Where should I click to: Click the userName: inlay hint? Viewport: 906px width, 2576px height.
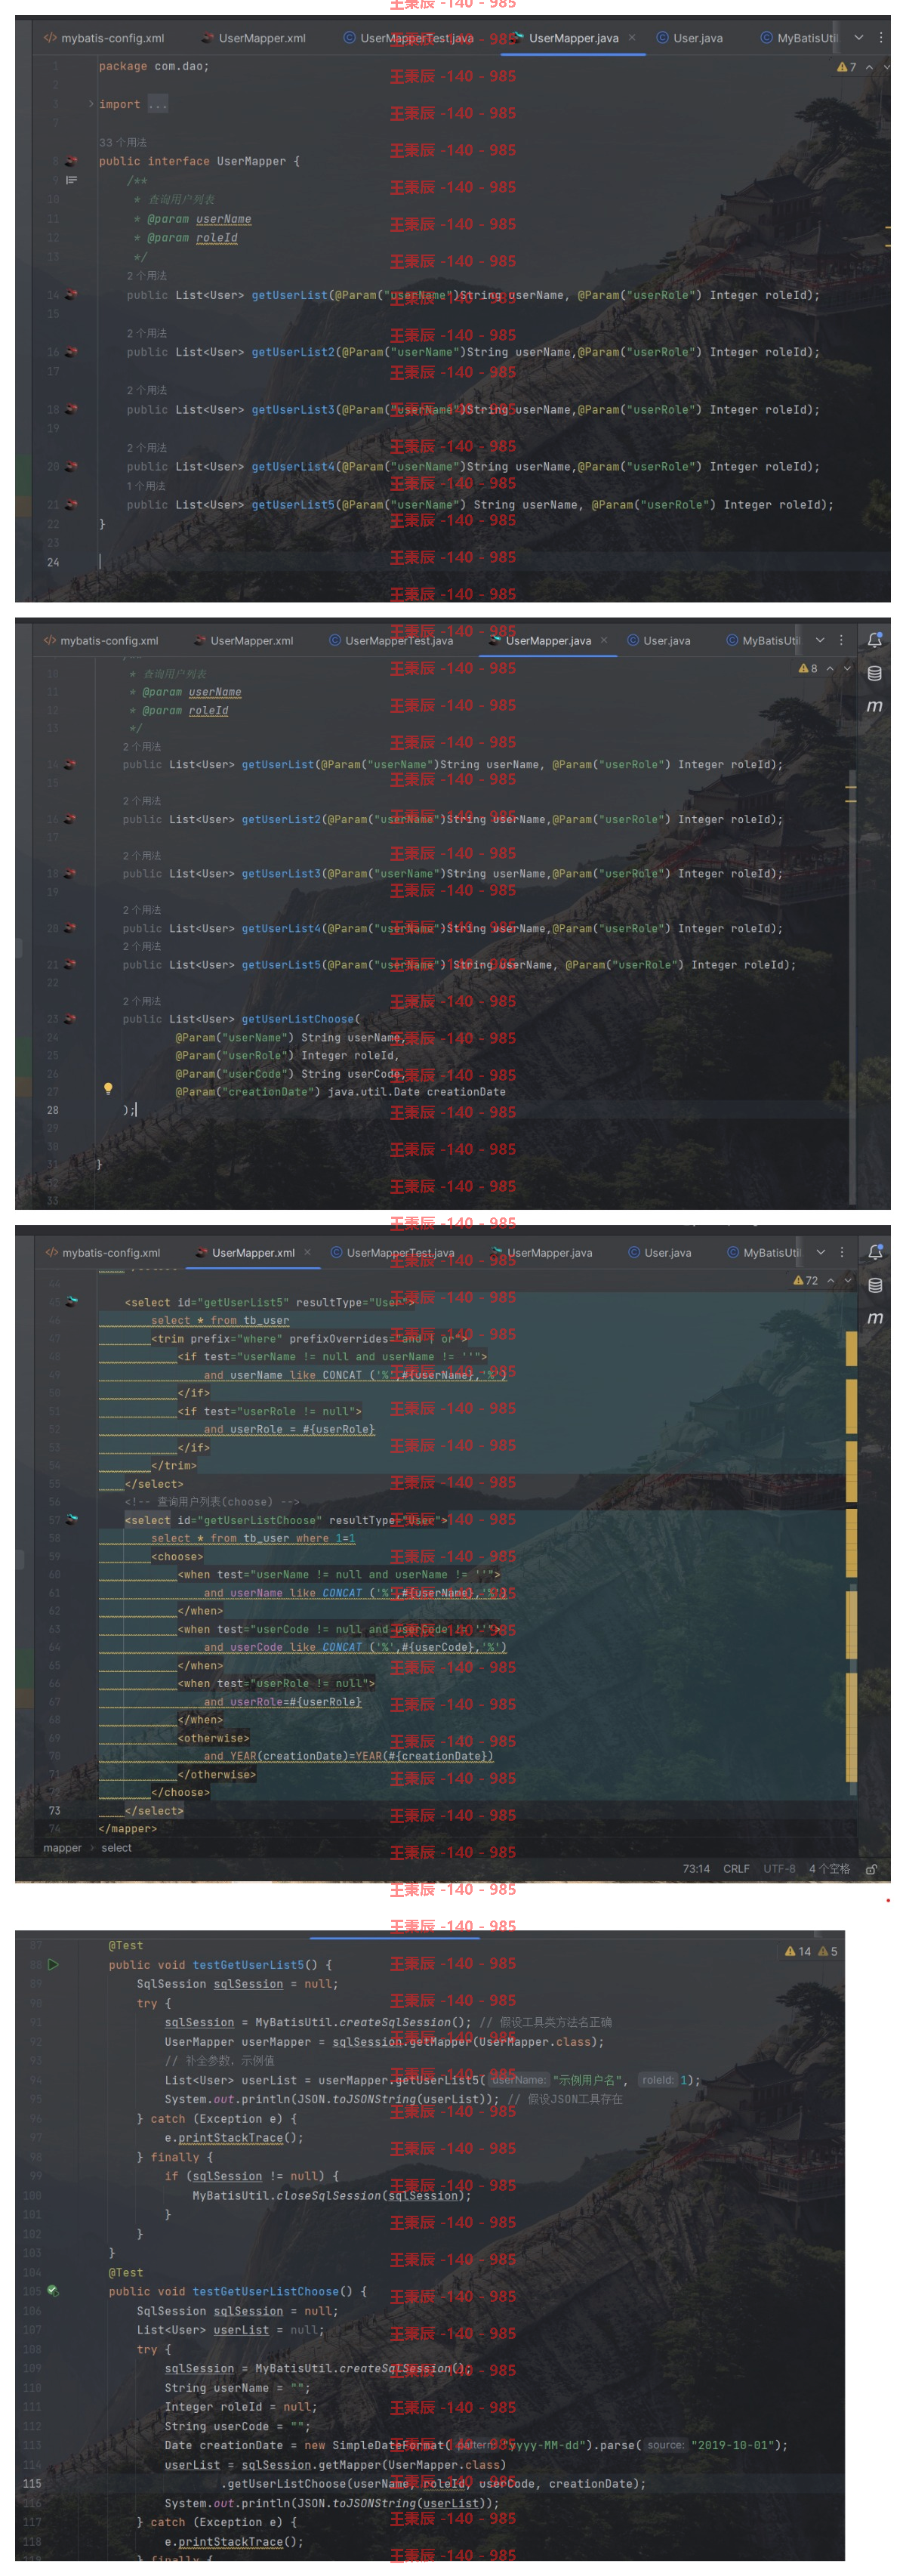(x=518, y=2080)
